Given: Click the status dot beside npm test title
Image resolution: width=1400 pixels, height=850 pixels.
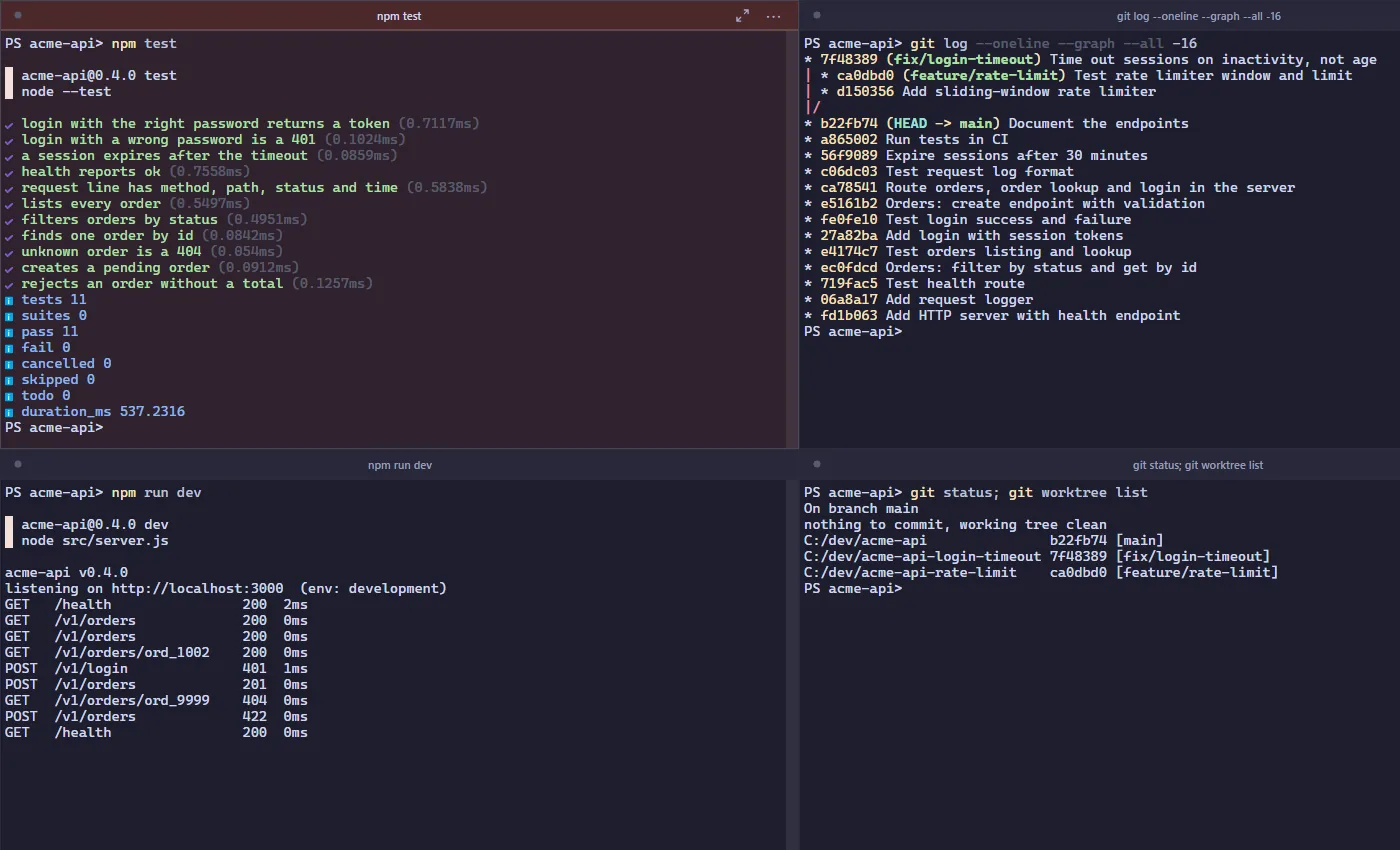Looking at the screenshot, I should [x=18, y=16].
